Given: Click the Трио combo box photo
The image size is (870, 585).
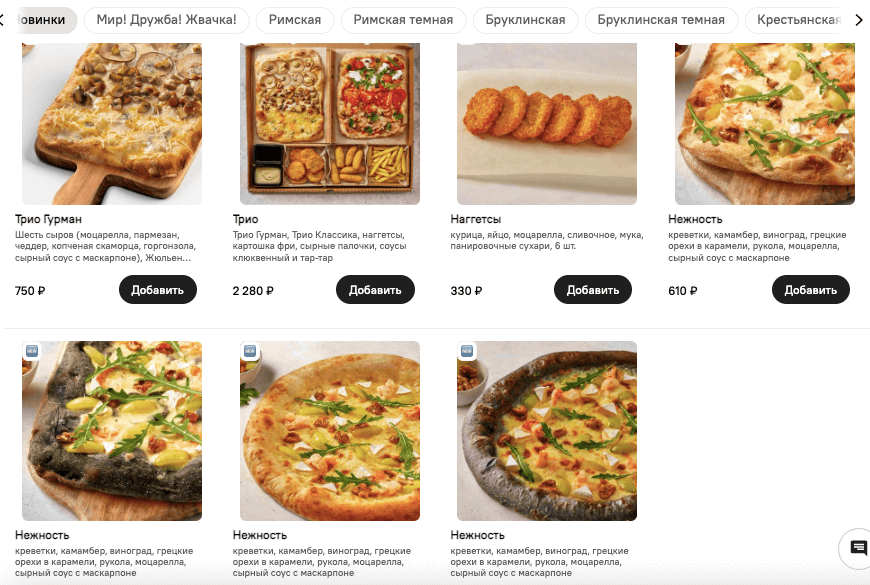Looking at the screenshot, I should (x=328, y=123).
